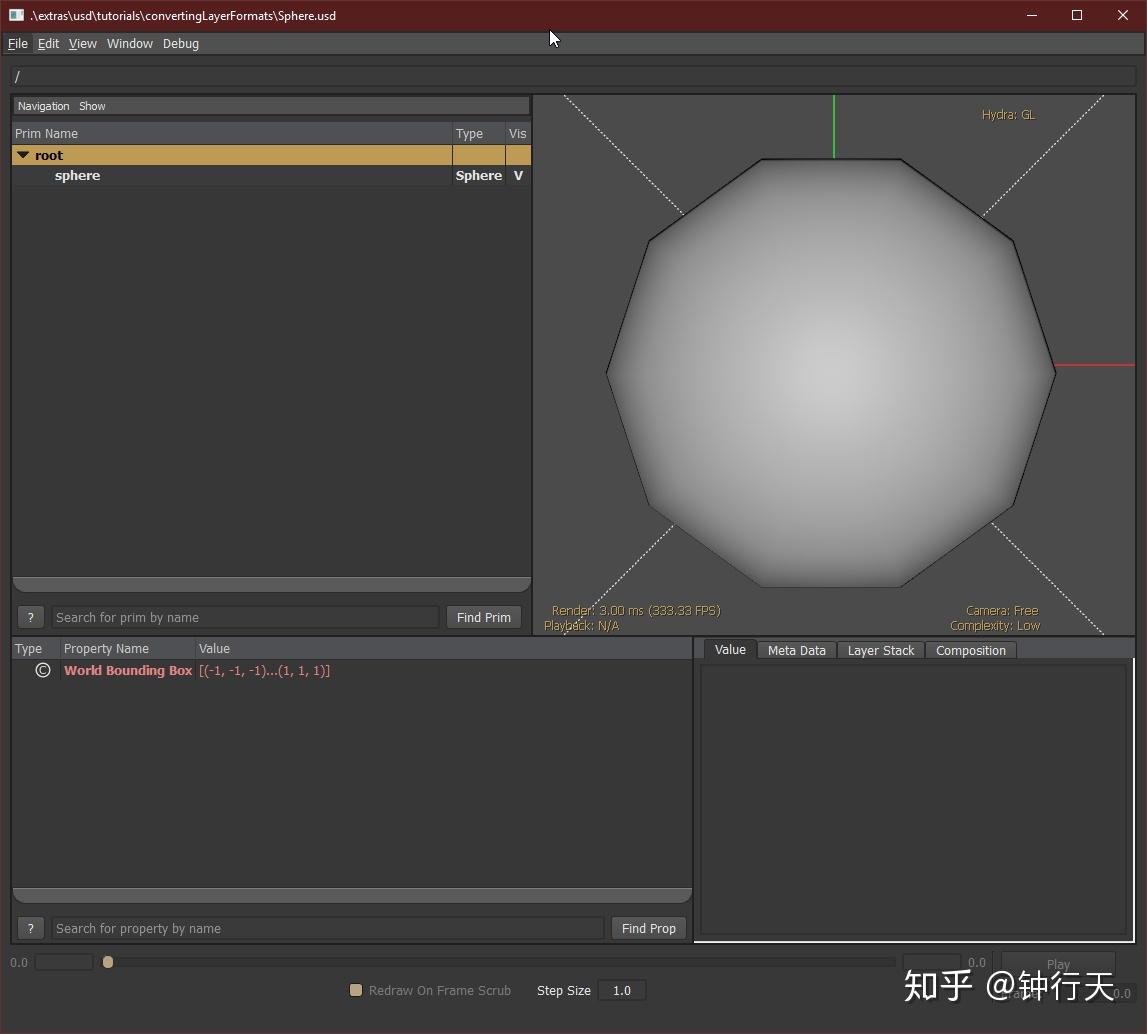The image size is (1147, 1034).
Task: Open the Debug menu
Action: [181, 44]
